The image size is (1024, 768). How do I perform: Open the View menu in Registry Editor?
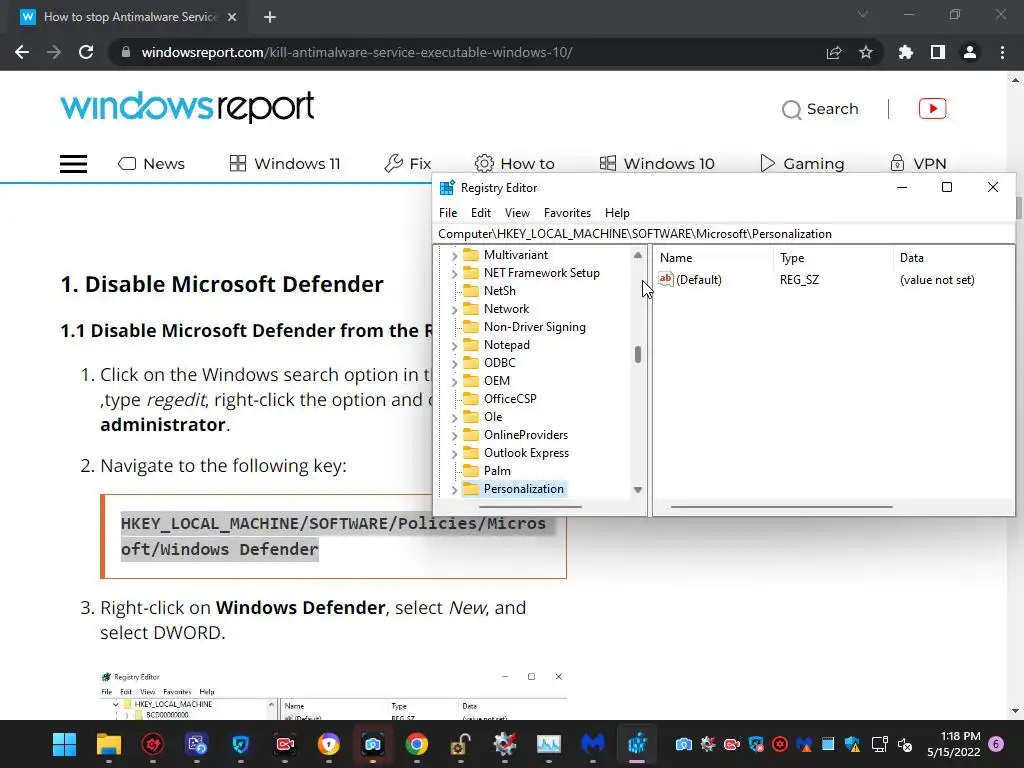[517, 213]
